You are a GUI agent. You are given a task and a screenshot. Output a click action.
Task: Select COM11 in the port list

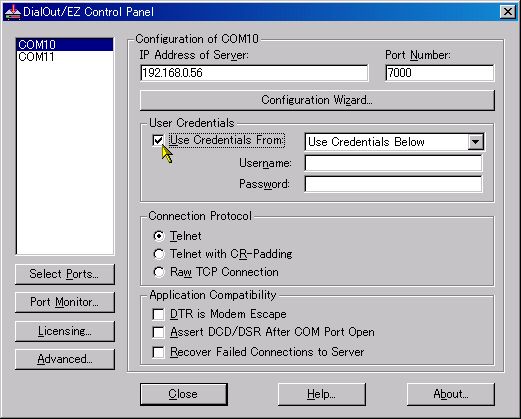[x=65, y=57]
